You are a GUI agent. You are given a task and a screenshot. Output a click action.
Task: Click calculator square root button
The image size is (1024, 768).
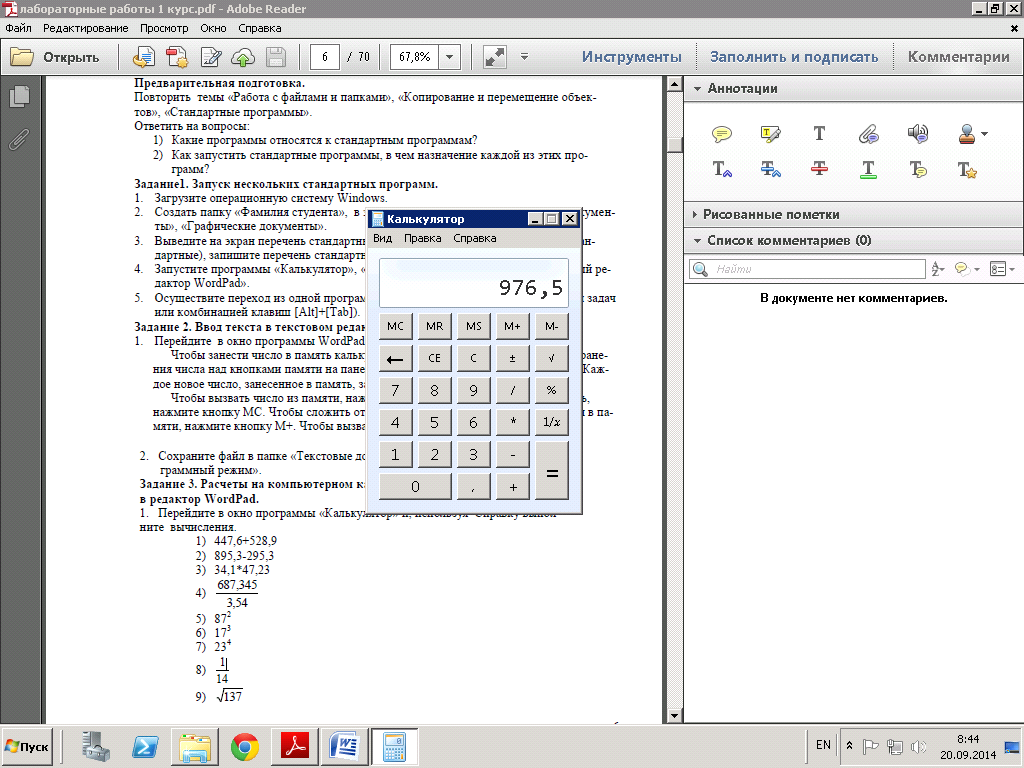click(x=552, y=358)
